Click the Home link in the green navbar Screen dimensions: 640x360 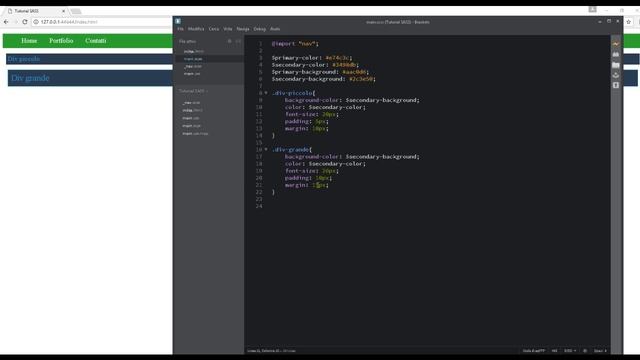tap(29, 41)
